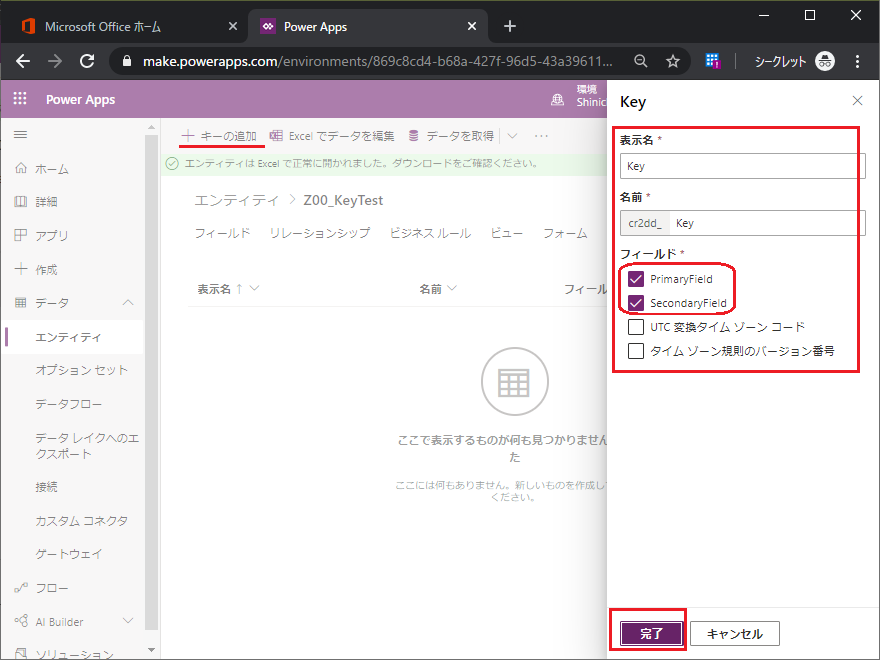Click the Entities breadcrumb link
This screenshot has height=660, width=880.
tap(236, 200)
